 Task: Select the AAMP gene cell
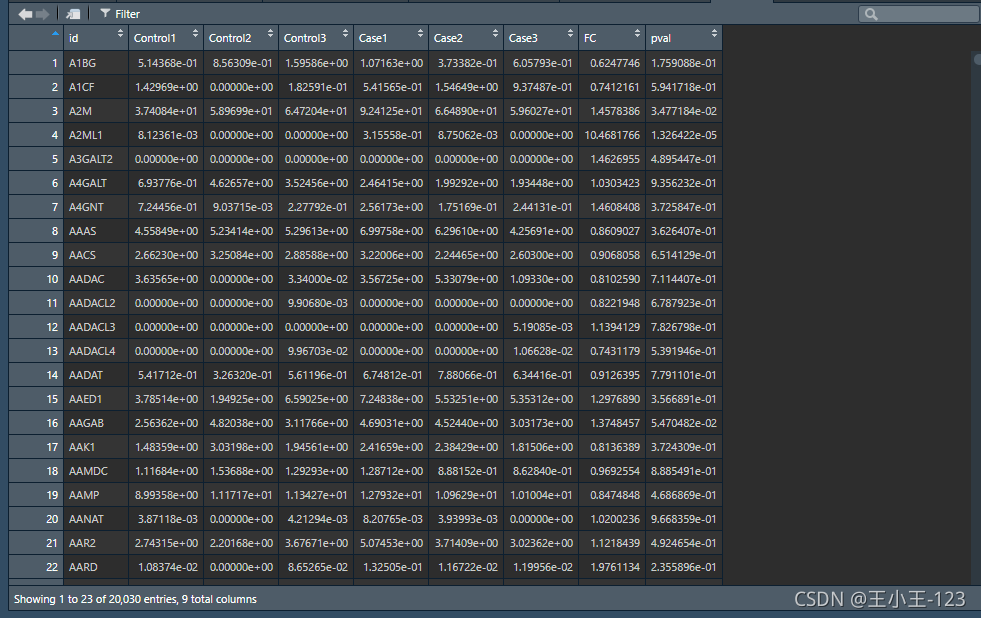click(96, 495)
